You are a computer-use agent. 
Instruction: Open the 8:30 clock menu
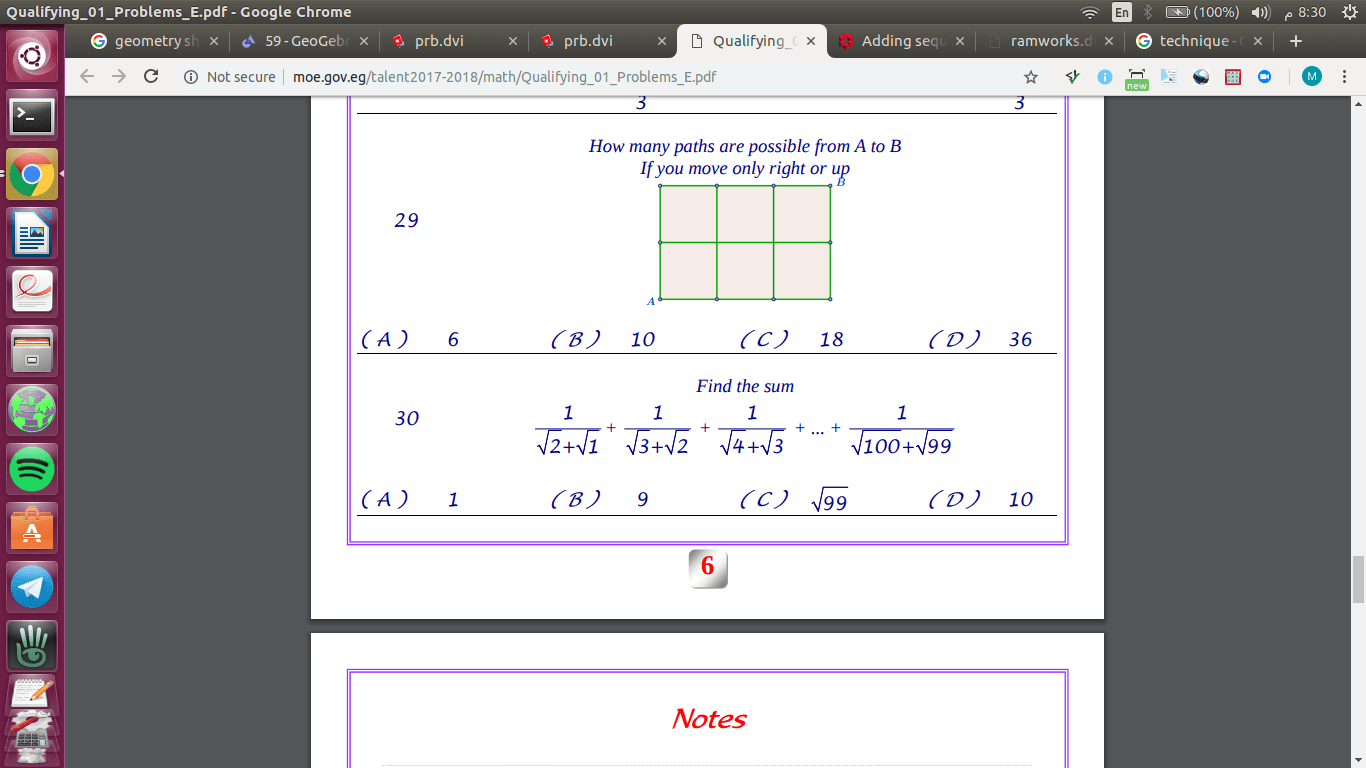(1304, 12)
